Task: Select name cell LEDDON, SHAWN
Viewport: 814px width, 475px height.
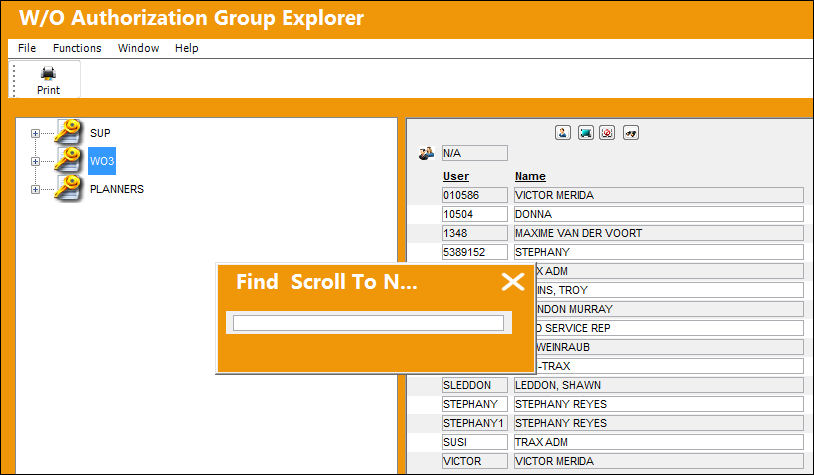Action: [x=659, y=385]
